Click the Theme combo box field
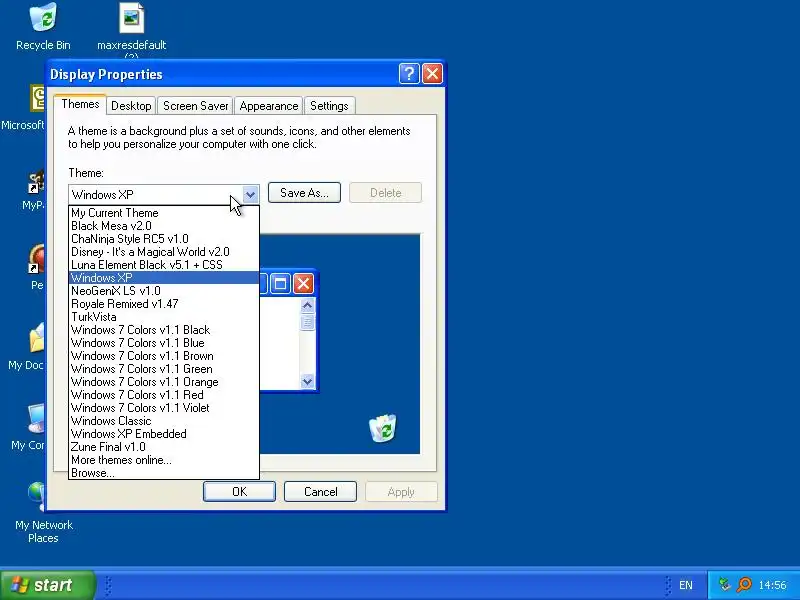Screen dimensions: 800x600 click(x=164, y=194)
